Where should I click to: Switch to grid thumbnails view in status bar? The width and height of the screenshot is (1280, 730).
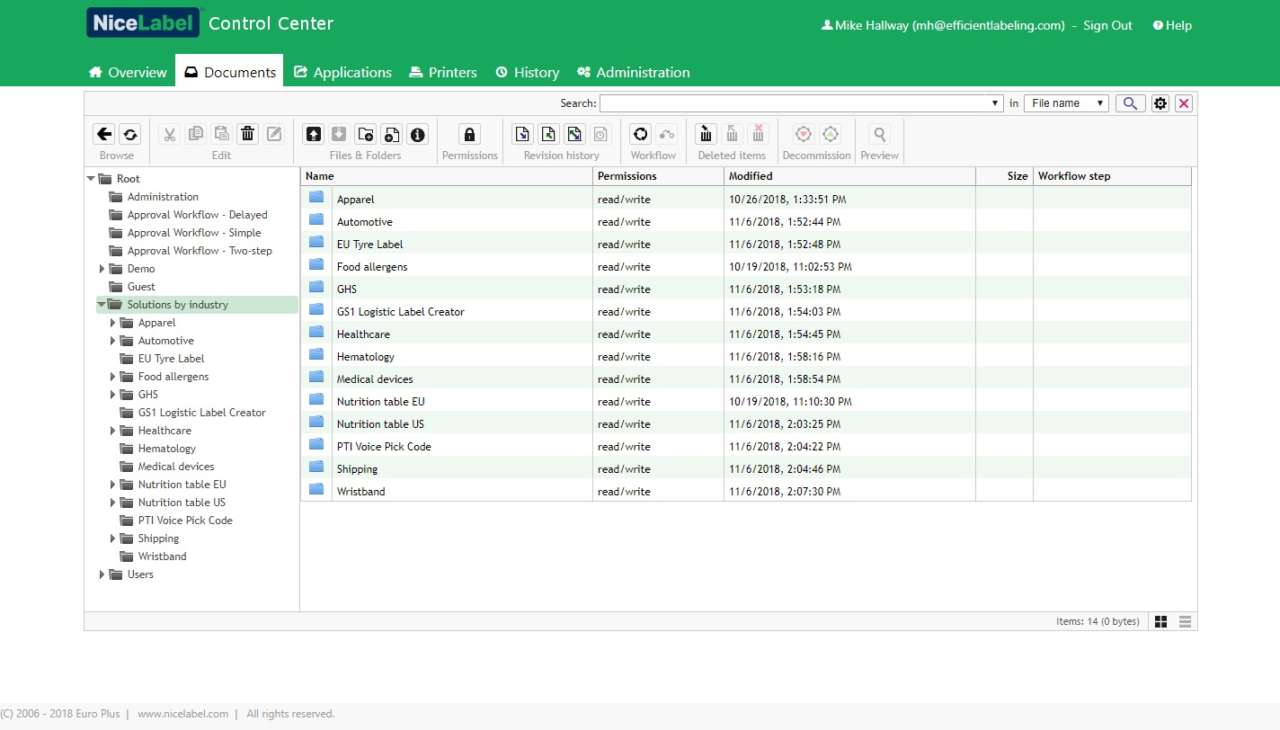click(1161, 622)
